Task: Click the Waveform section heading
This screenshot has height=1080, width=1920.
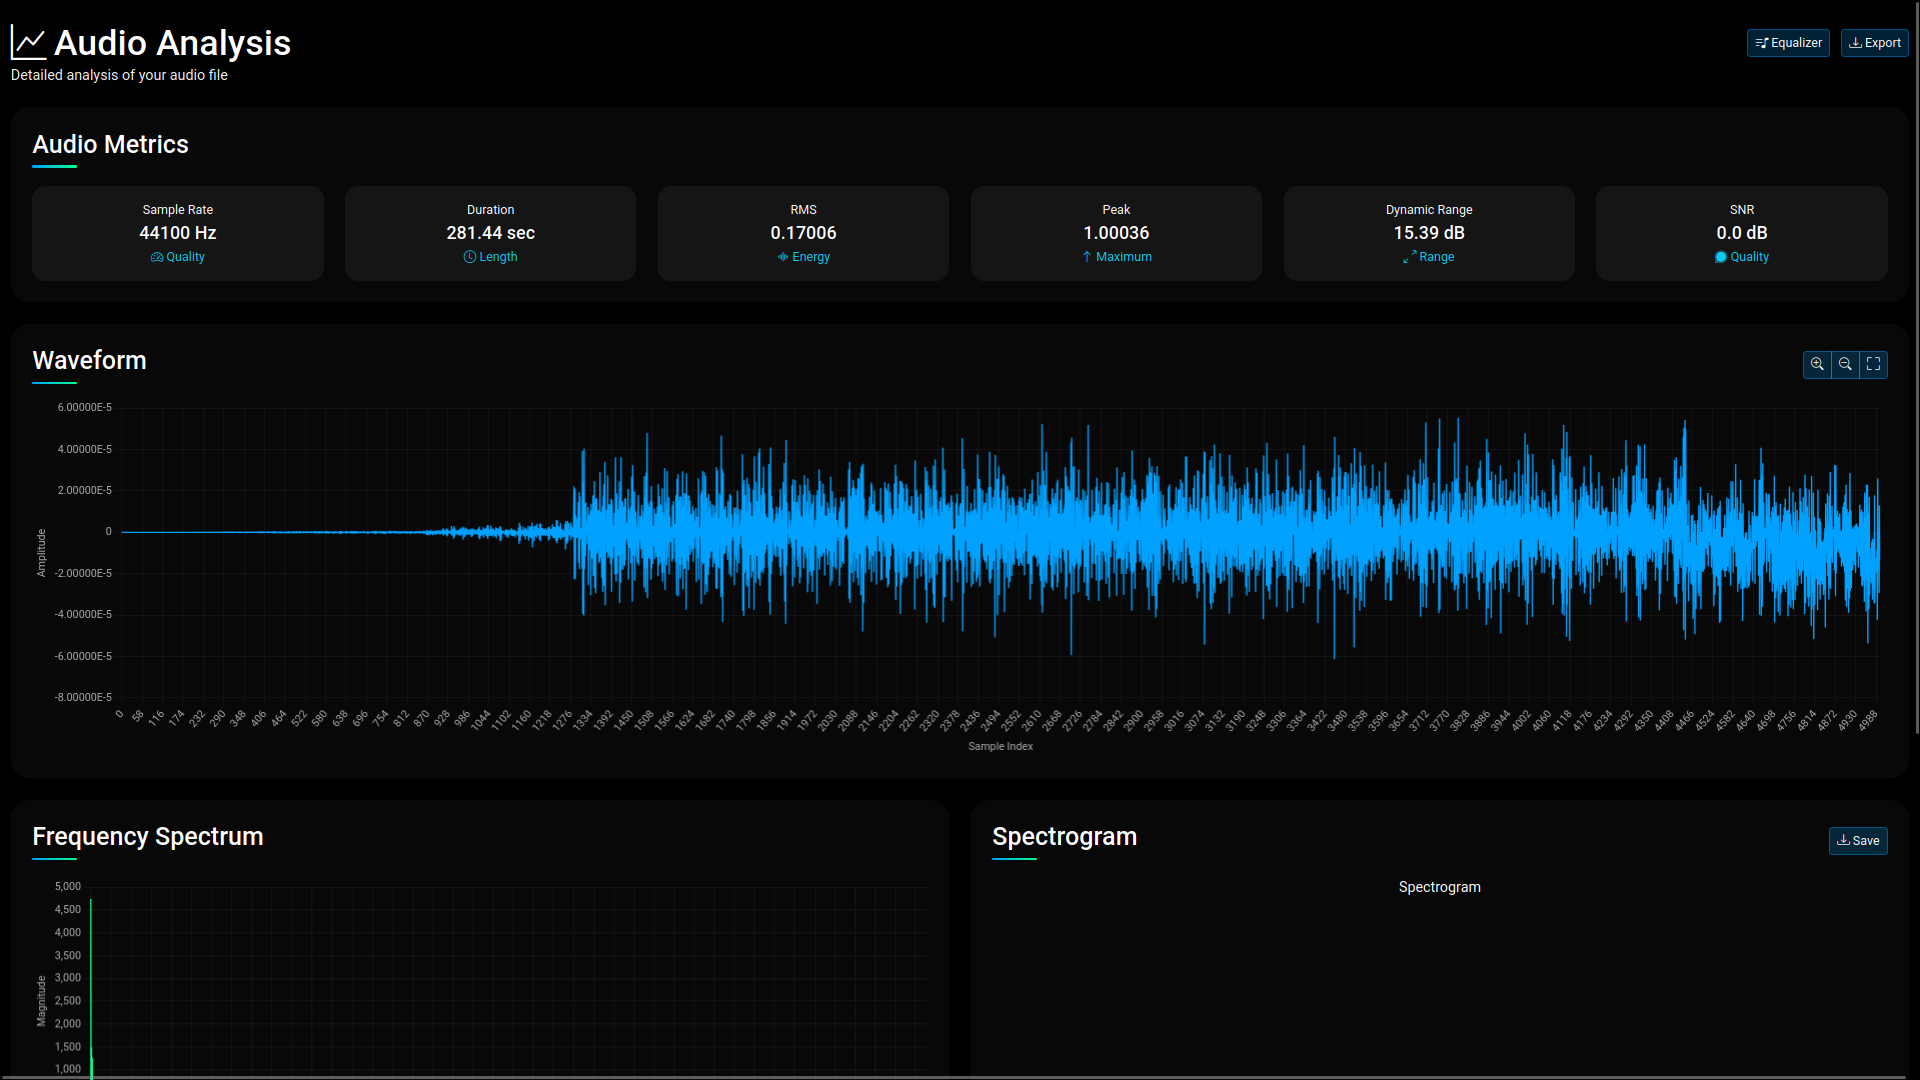Action: pyautogui.click(x=89, y=361)
